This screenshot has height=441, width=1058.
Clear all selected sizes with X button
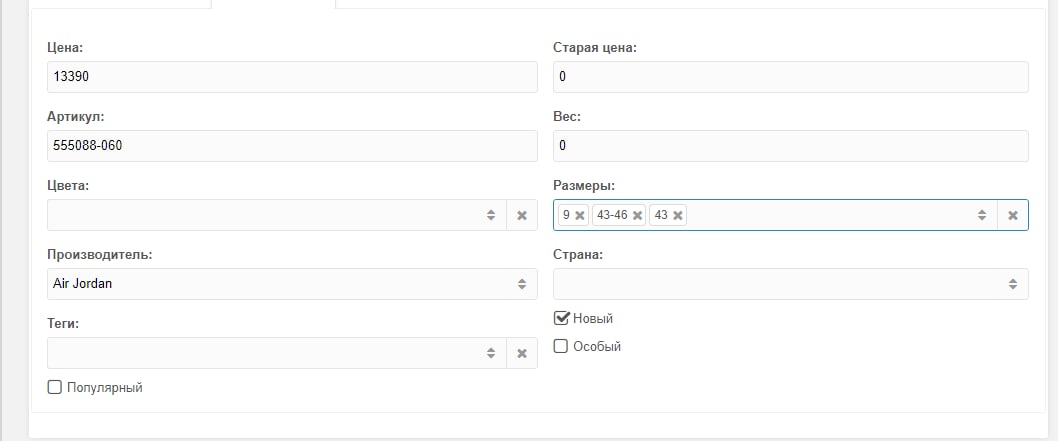(1012, 215)
